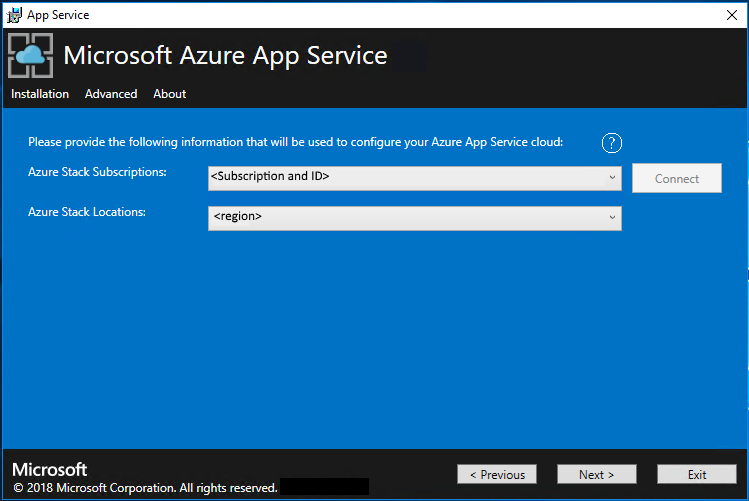Screen dimensions: 749x501
Task: Click the App Service title bar icon
Action: pyautogui.click(x=14, y=15)
